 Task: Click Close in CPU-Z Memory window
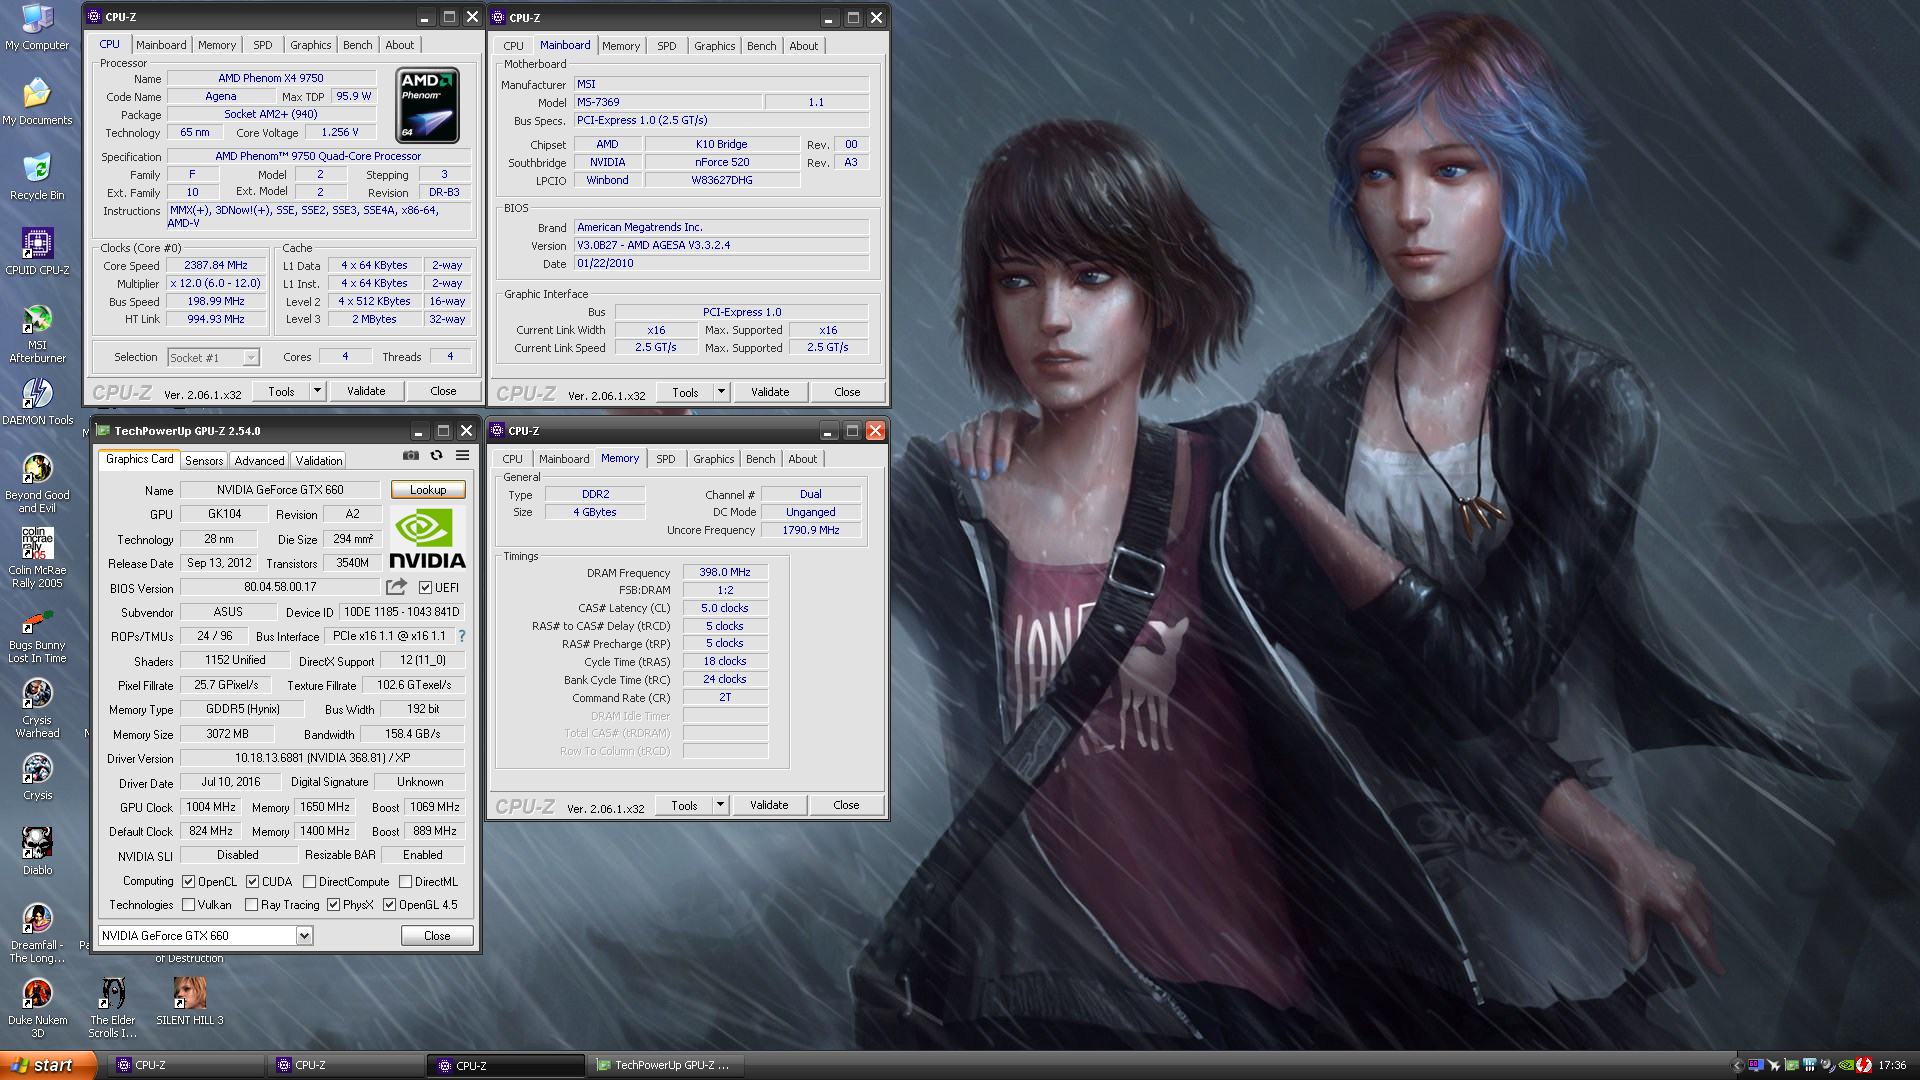pyautogui.click(x=846, y=805)
